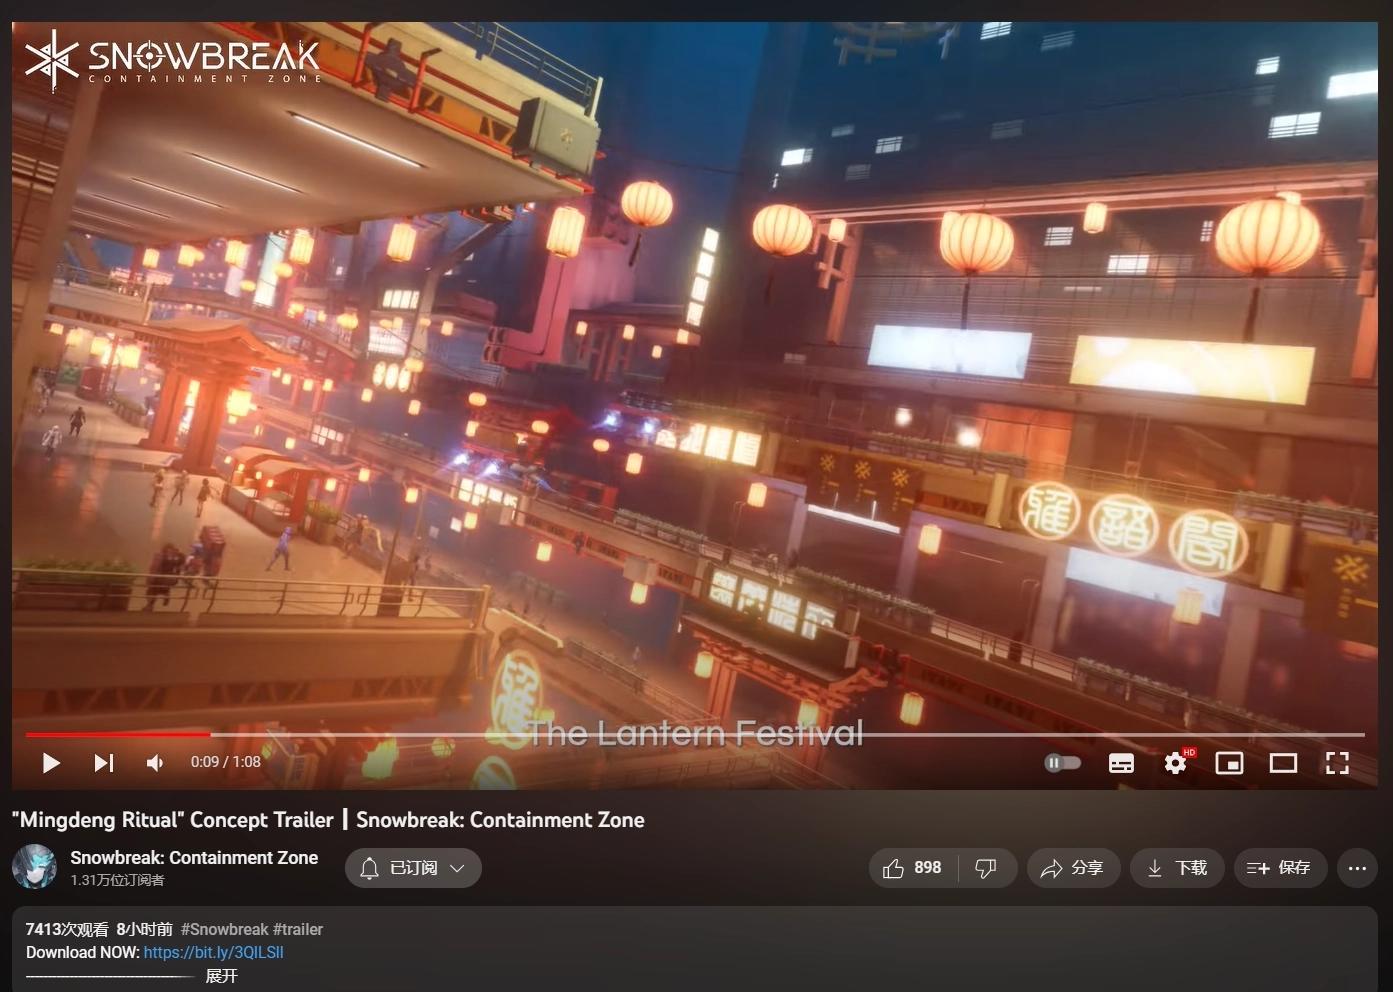
Task: Open the #trailer hashtag
Action: pos(298,929)
